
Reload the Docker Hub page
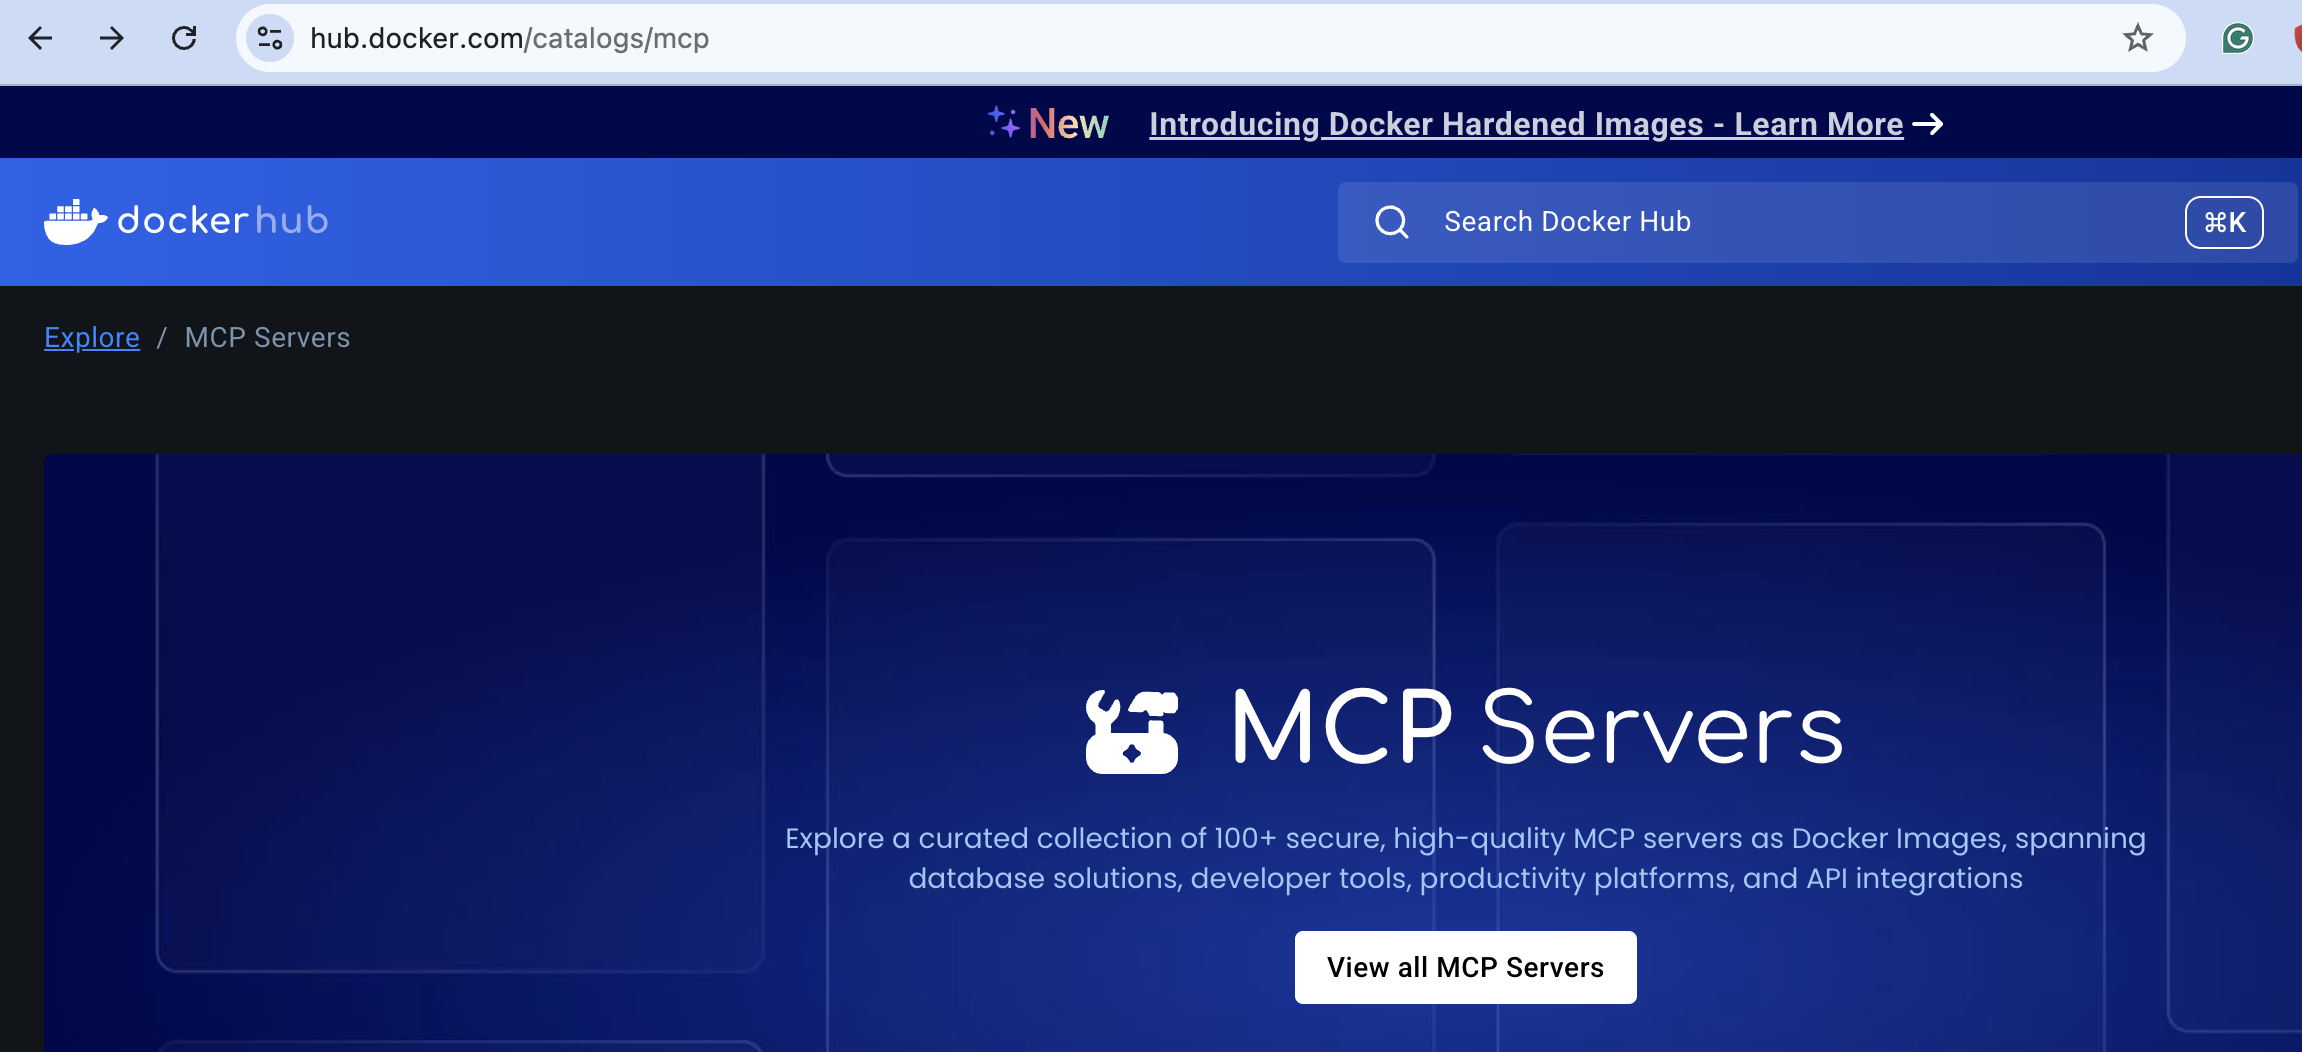coord(184,38)
